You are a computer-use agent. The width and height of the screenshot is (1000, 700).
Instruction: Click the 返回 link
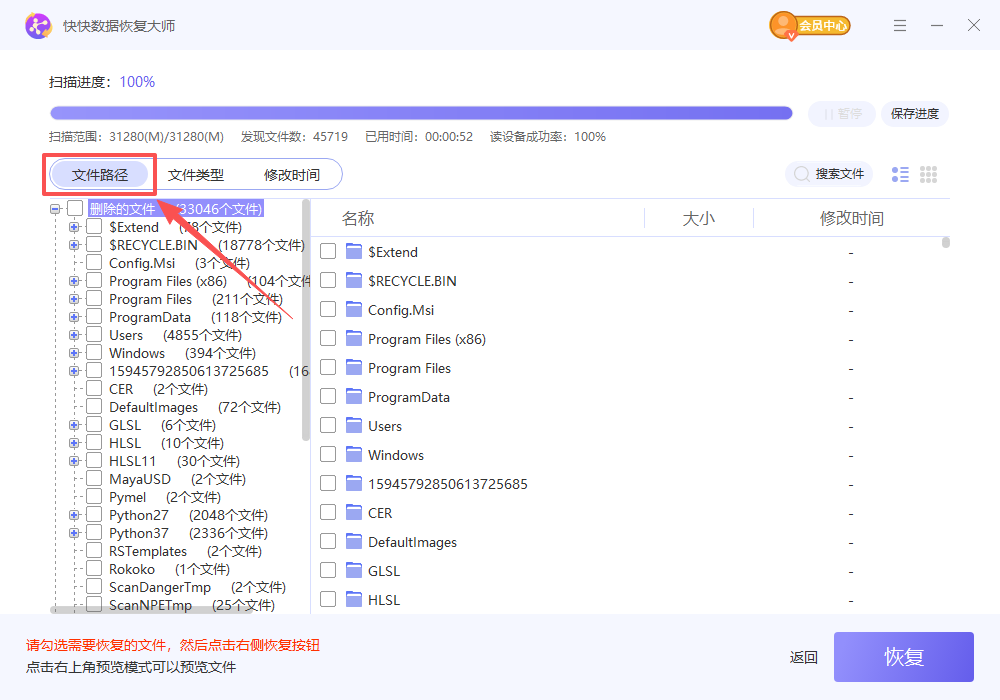coord(803,657)
